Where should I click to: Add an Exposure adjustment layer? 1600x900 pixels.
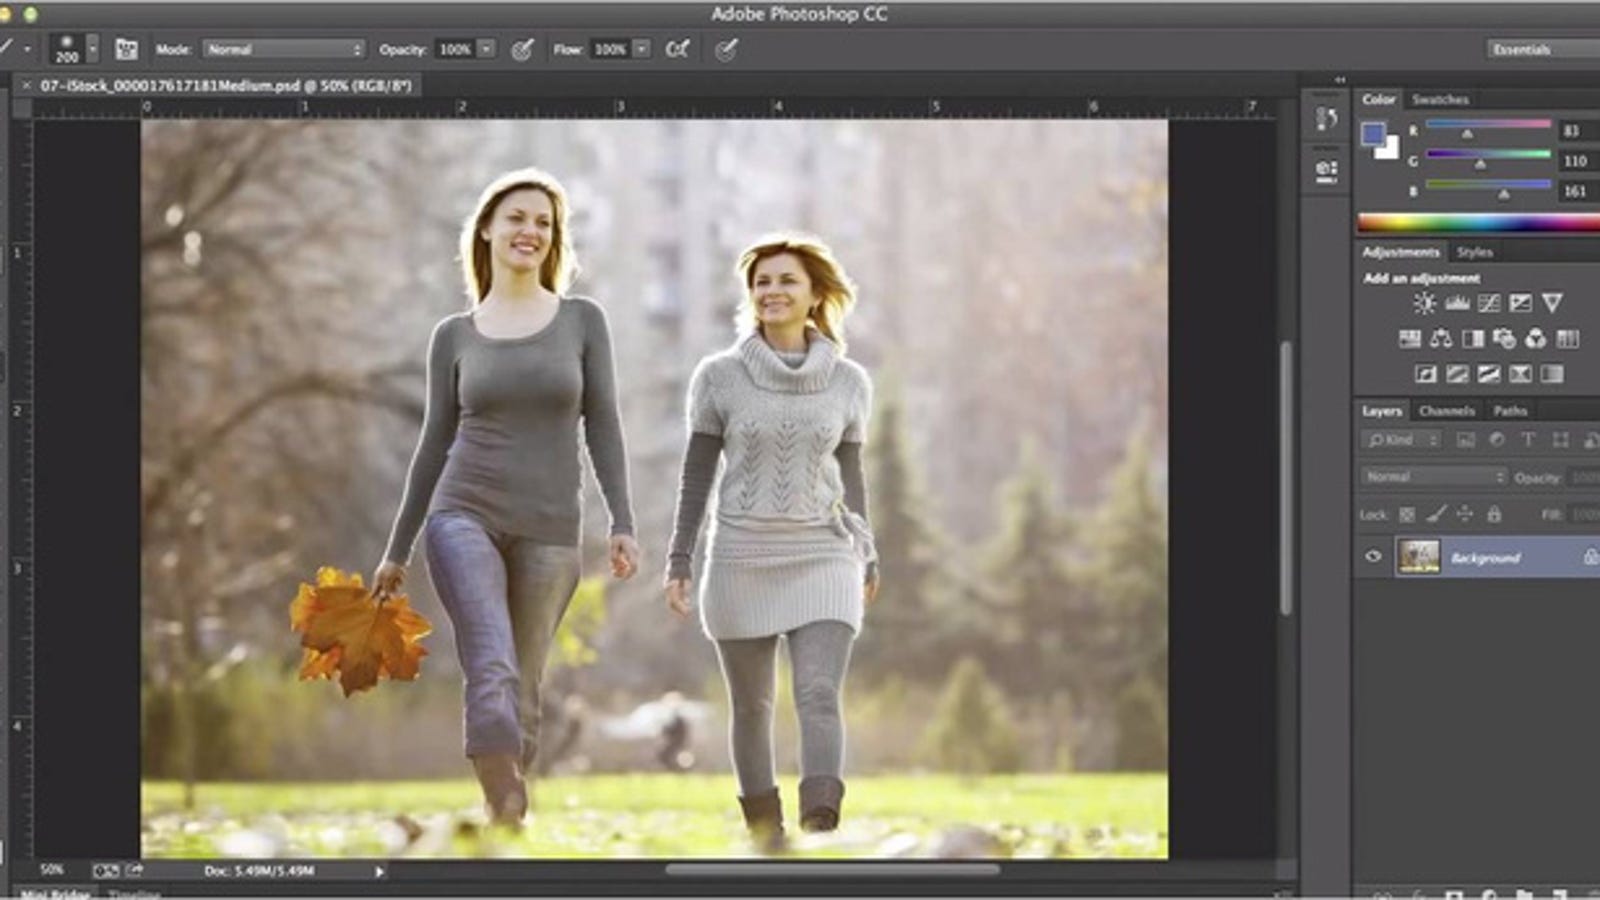tap(1520, 303)
